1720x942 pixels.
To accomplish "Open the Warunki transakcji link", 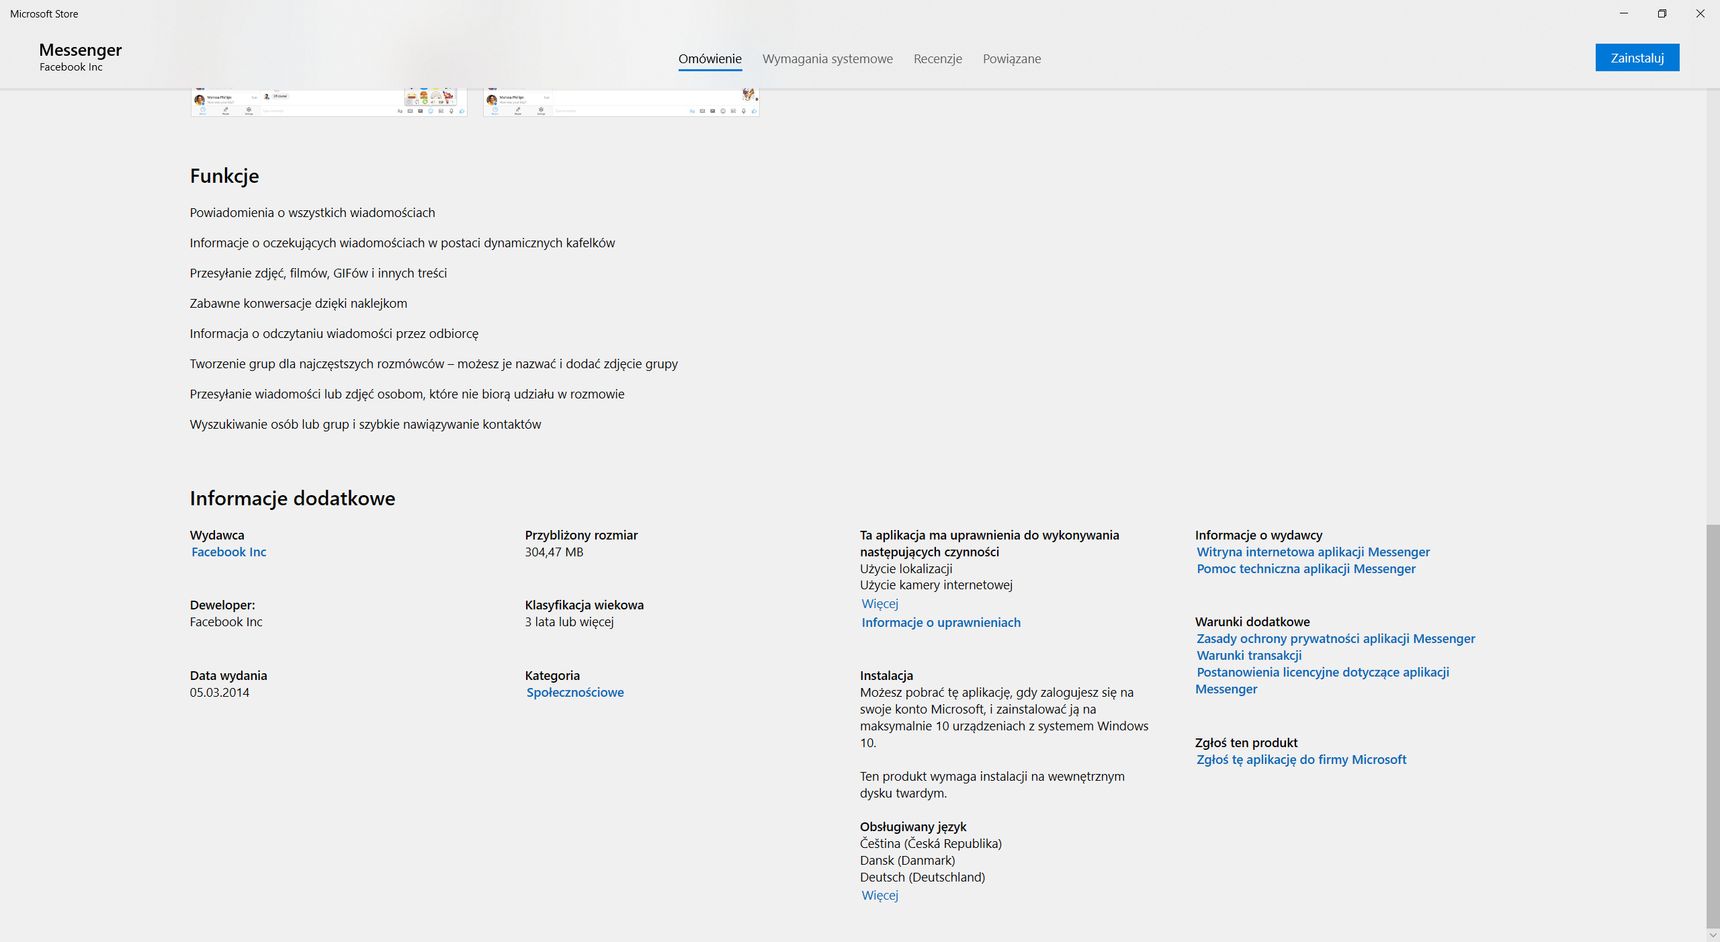I will (1249, 655).
